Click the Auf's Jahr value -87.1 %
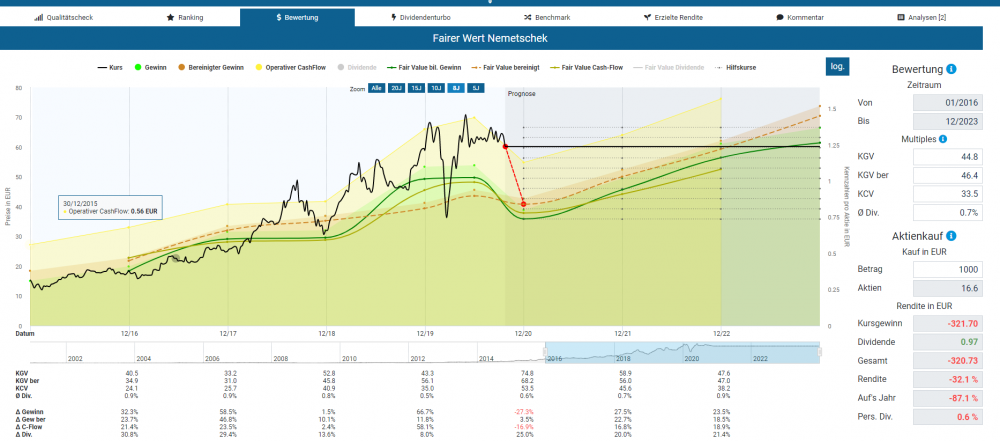Viewport: 1000px width, 441px height. (948, 398)
